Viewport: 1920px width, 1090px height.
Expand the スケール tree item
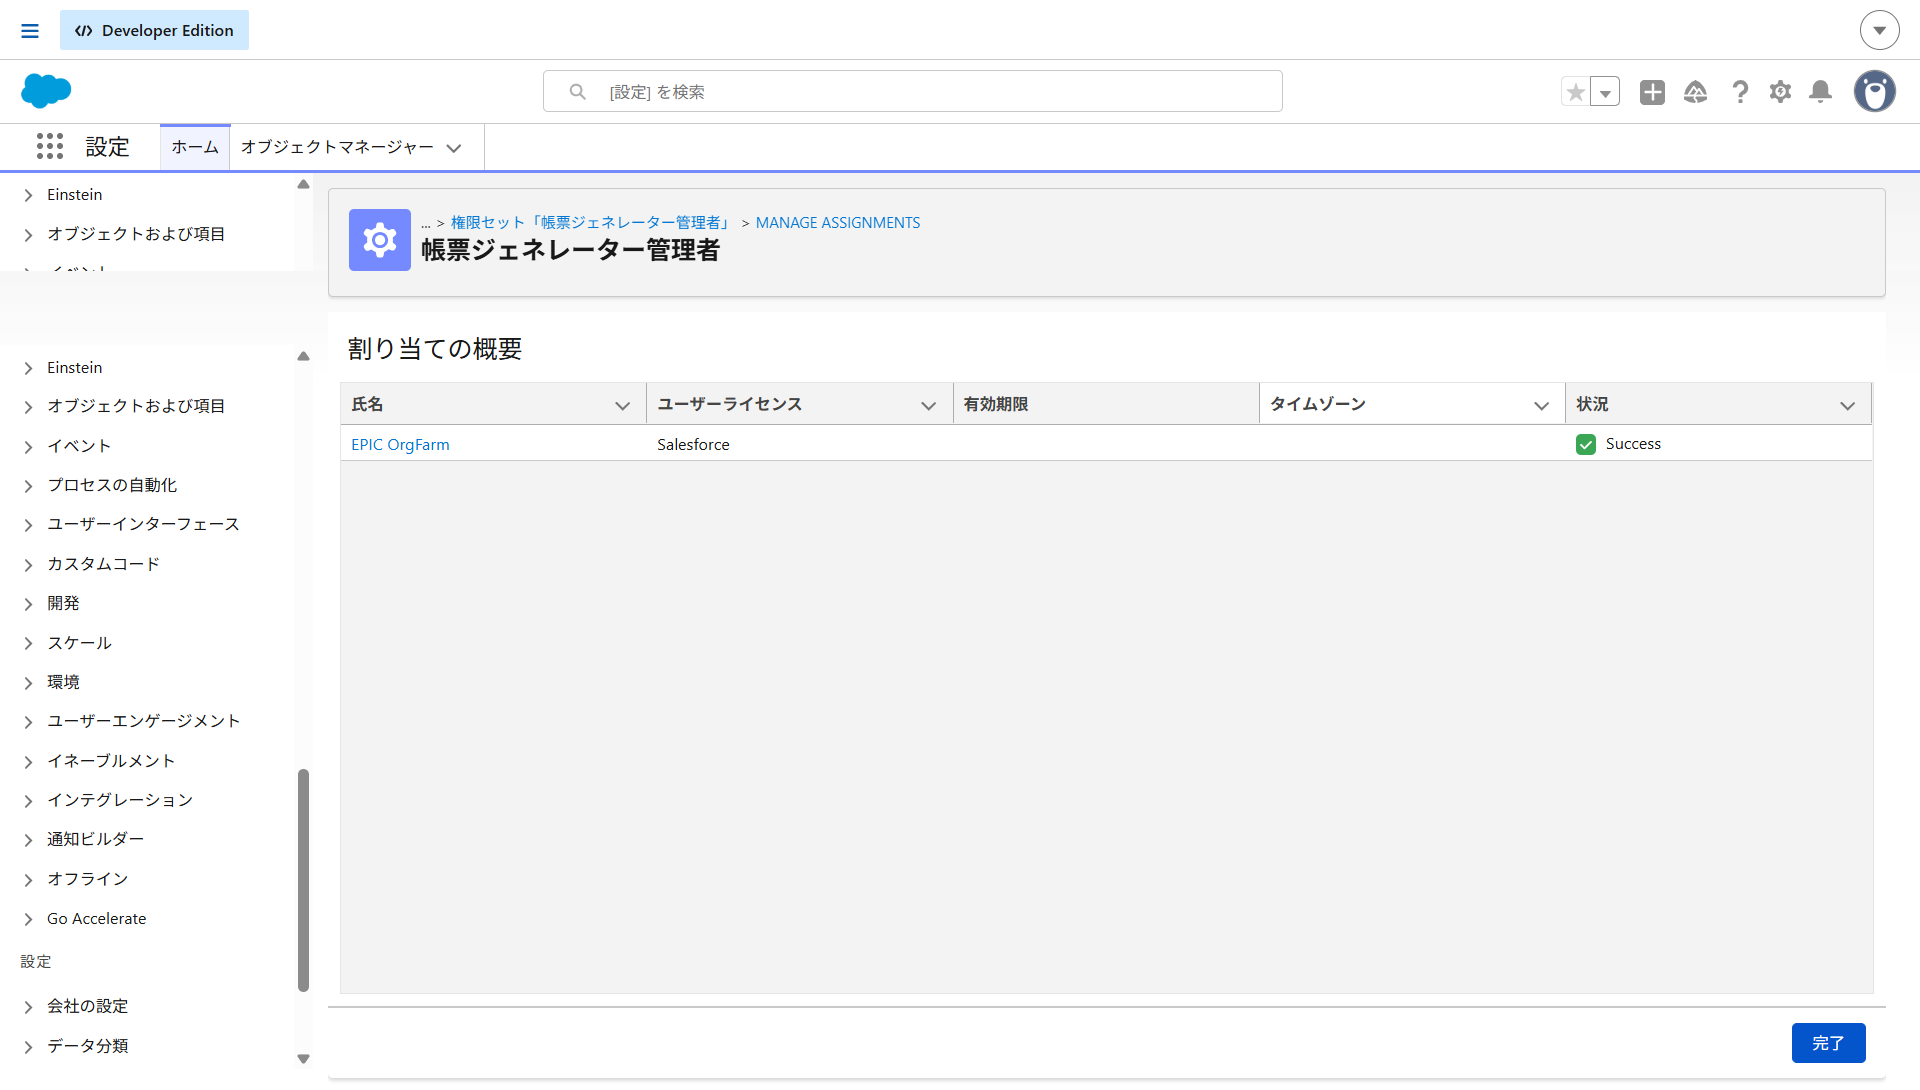click(x=28, y=644)
